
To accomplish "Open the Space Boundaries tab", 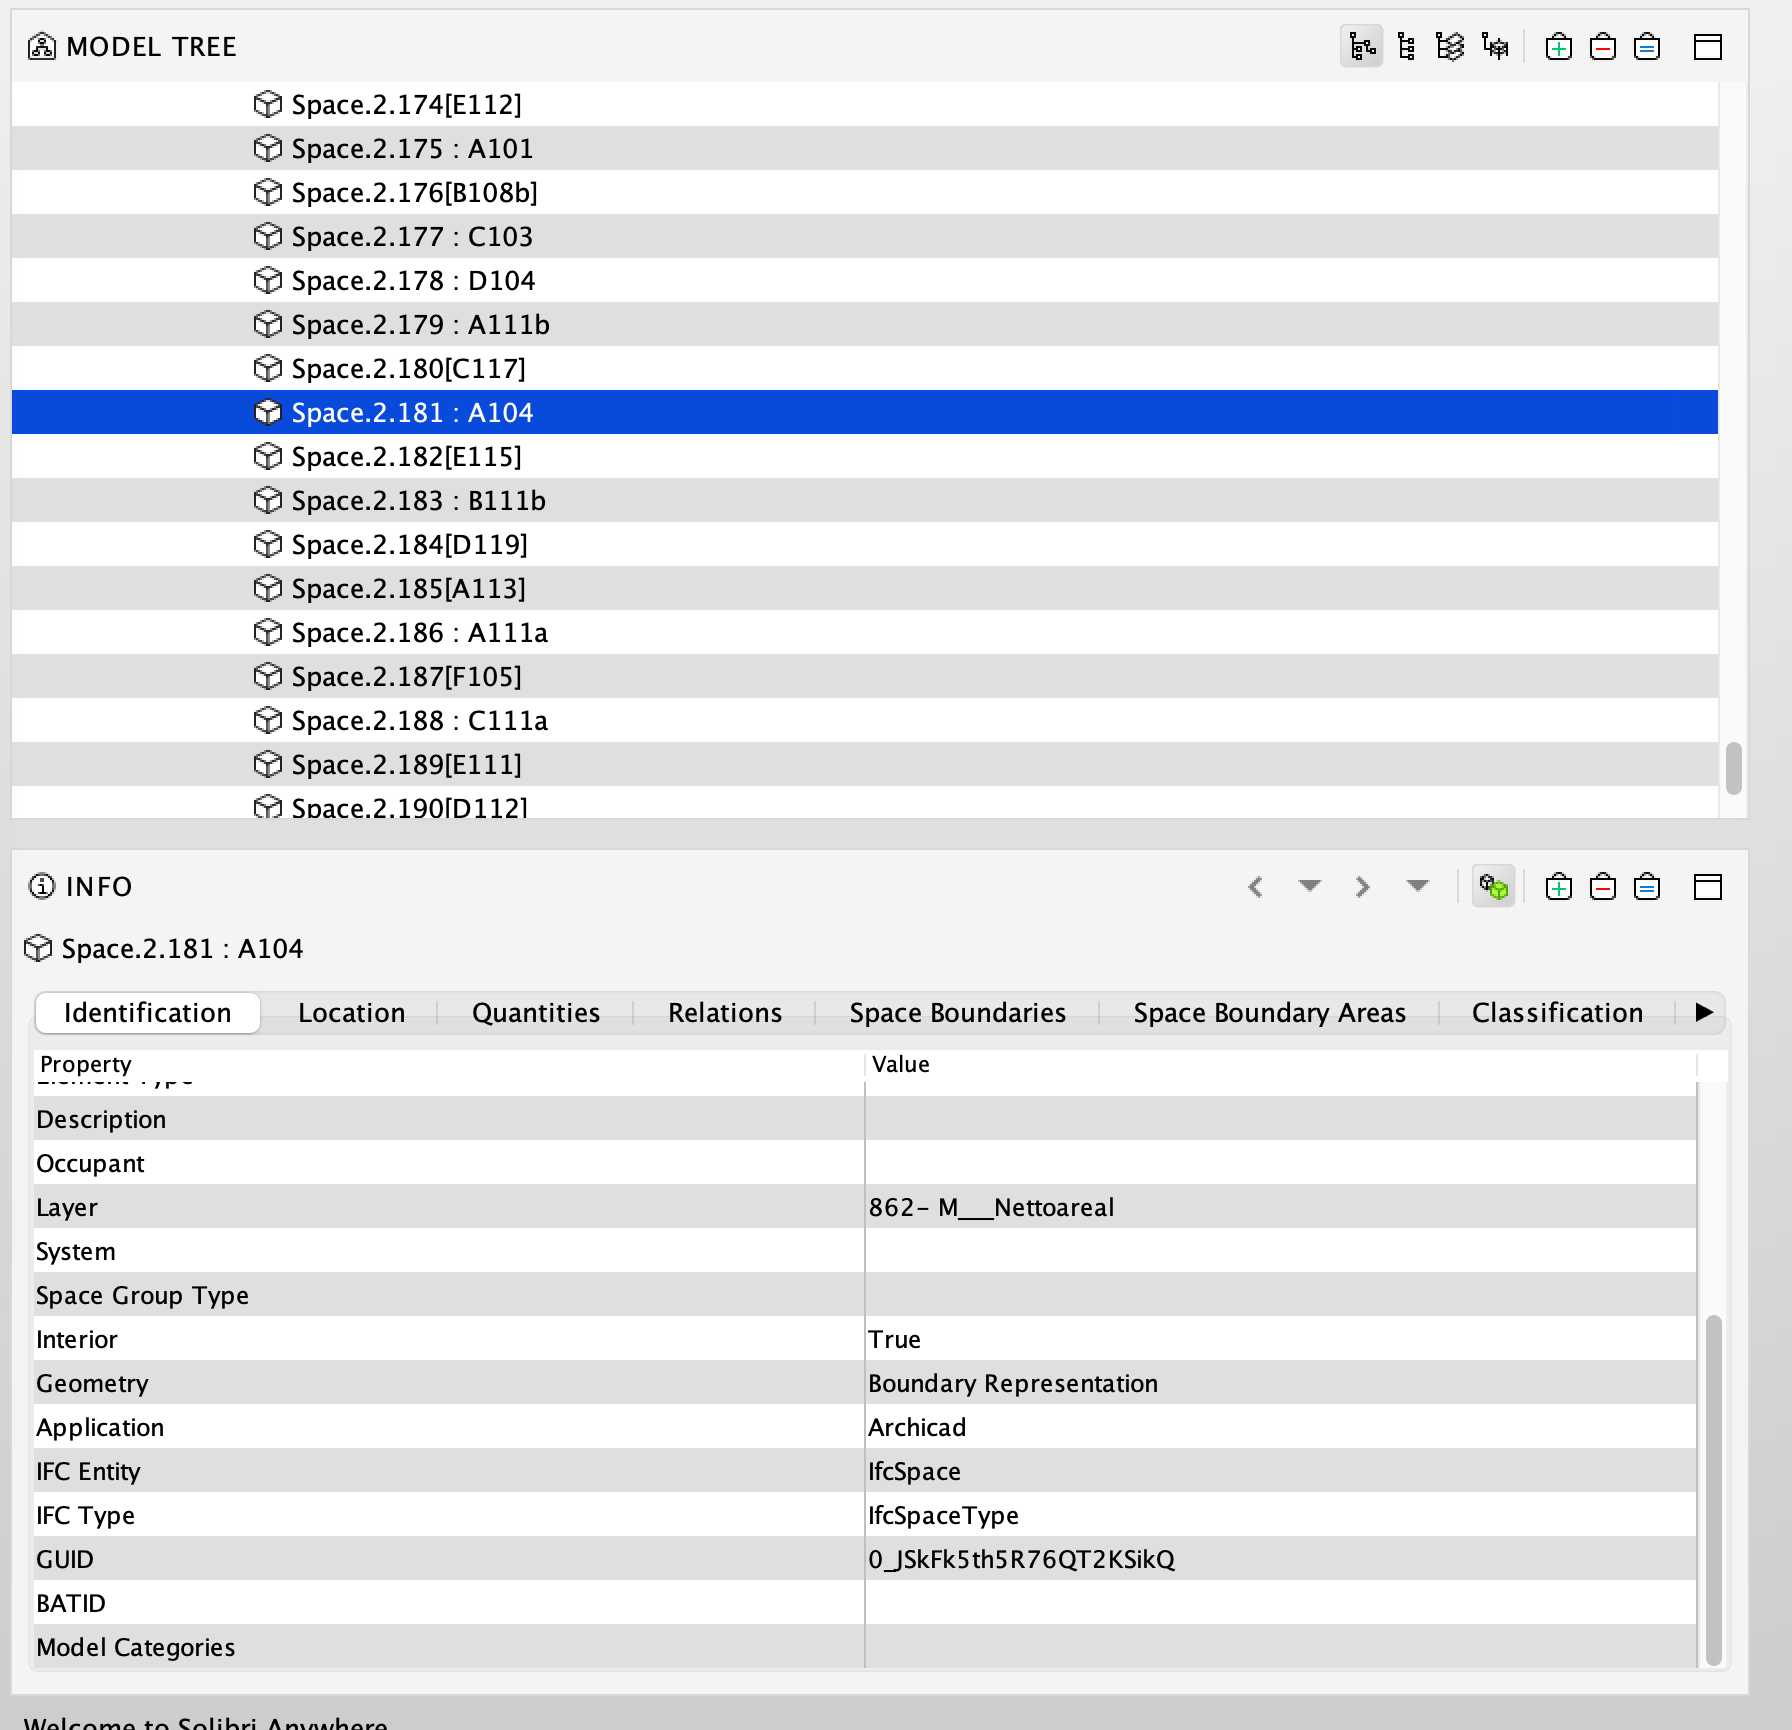I will click(957, 1013).
